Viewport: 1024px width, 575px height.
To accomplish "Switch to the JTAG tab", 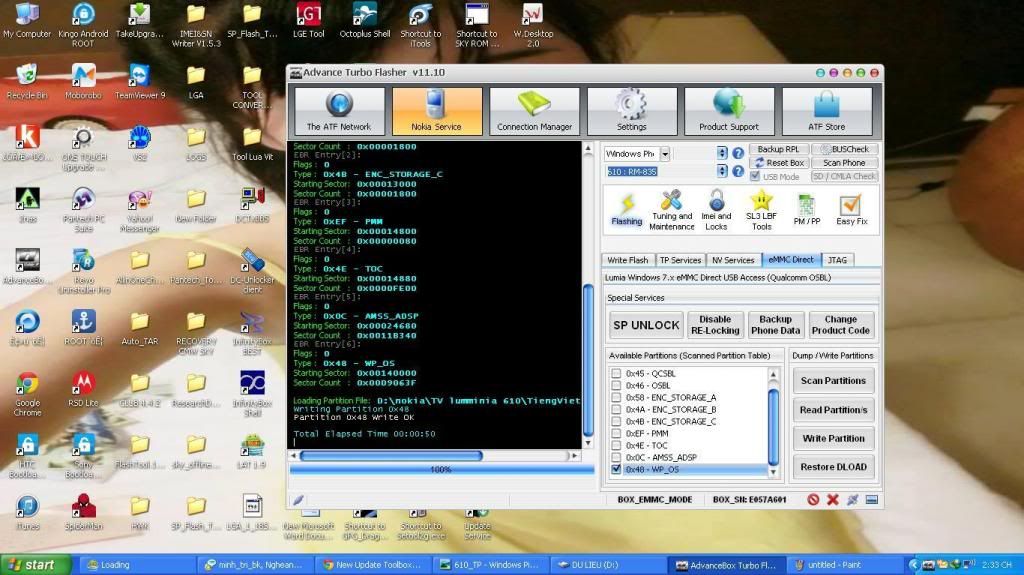I will click(837, 260).
